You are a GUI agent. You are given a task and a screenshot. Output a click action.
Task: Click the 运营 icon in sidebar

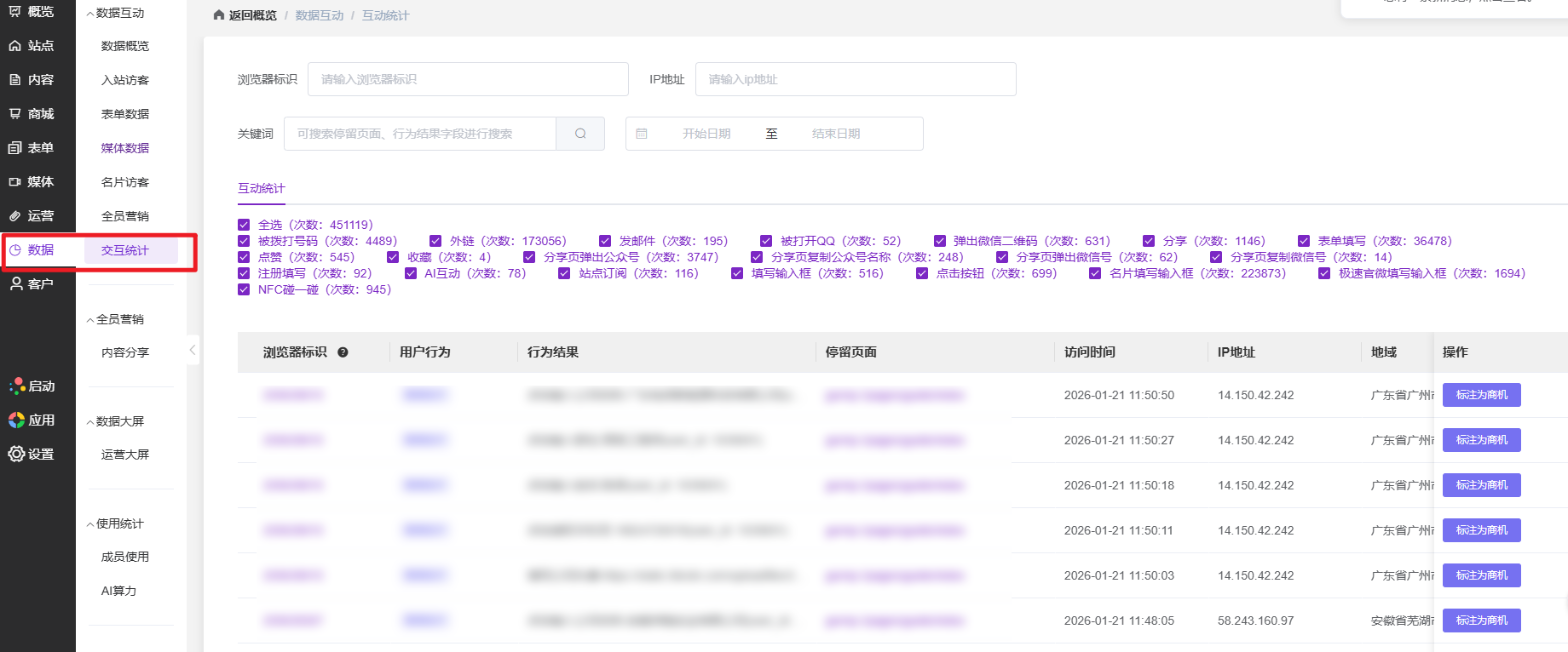(x=15, y=216)
